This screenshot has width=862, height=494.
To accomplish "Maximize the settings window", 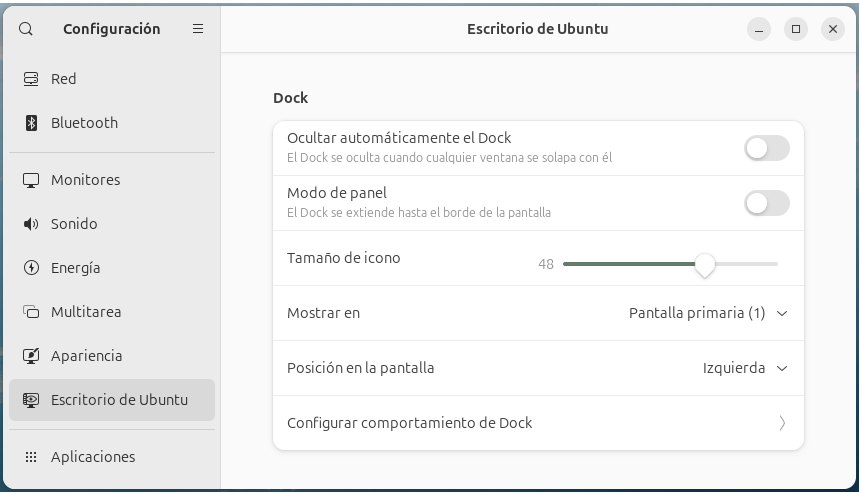I will 796,29.
